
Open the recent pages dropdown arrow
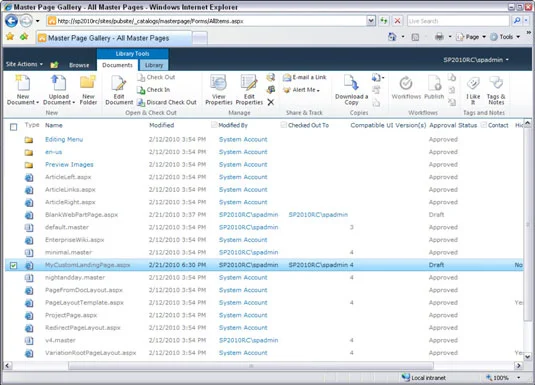point(38,21)
